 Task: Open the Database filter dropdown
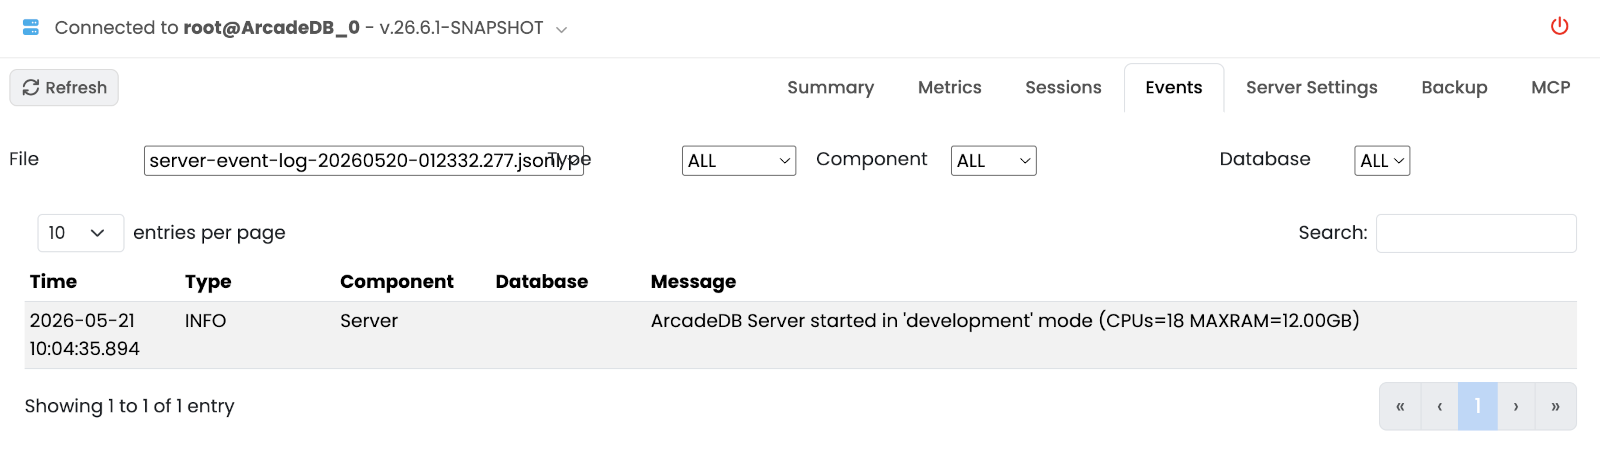pos(1382,160)
